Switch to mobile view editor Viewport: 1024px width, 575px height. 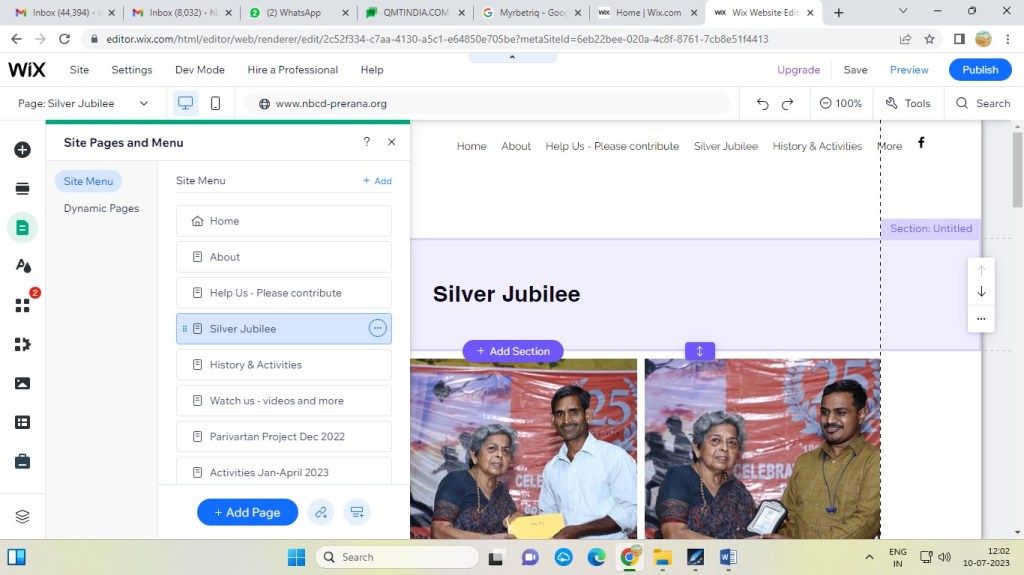215,103
